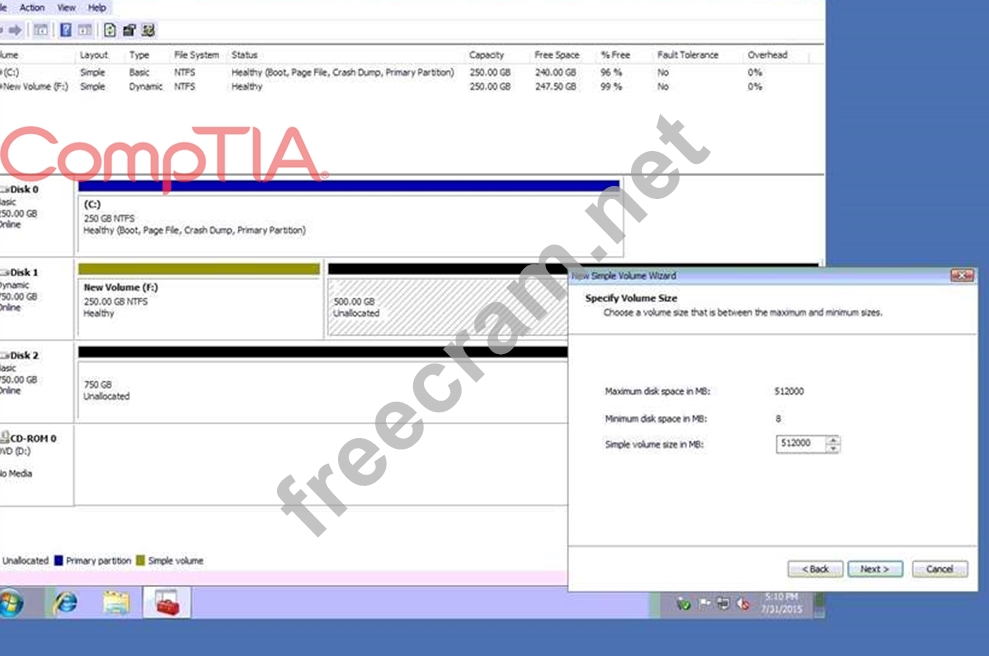Click the volume speaker tray icon
Screen dimensions: 989x656
[x=744, y=604]
